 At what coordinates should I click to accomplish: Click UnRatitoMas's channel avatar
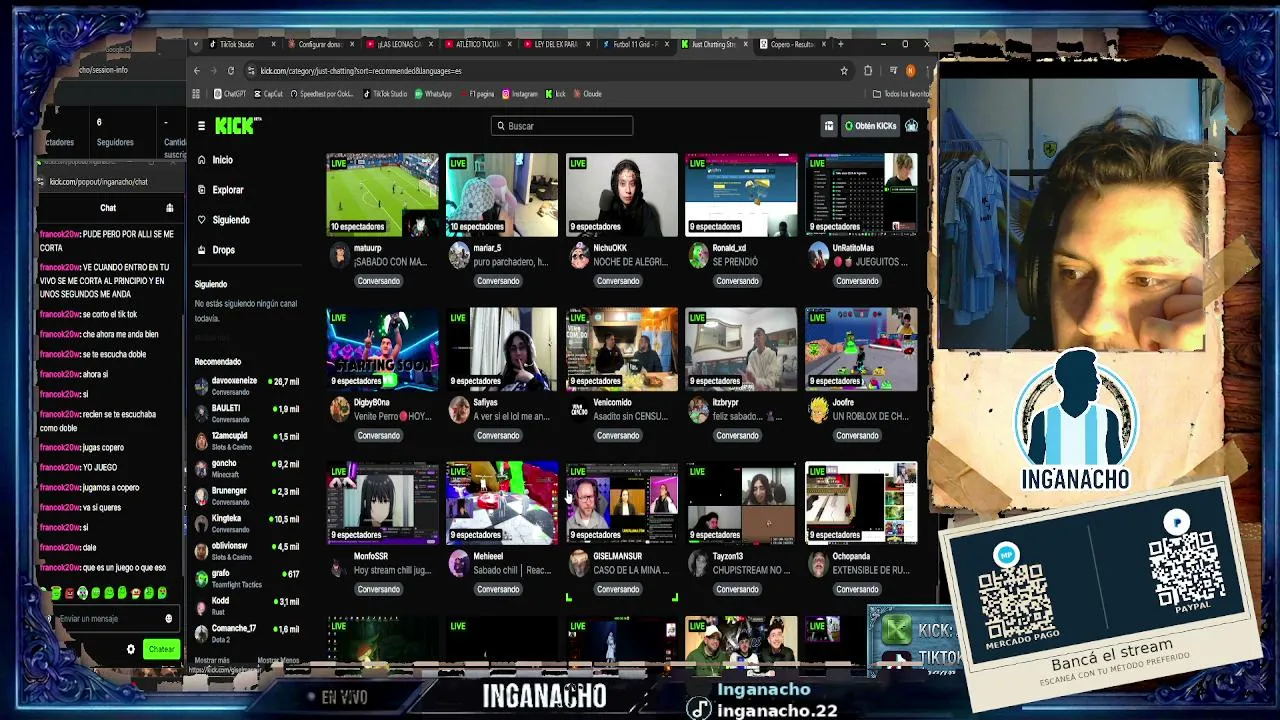[819, 256]
